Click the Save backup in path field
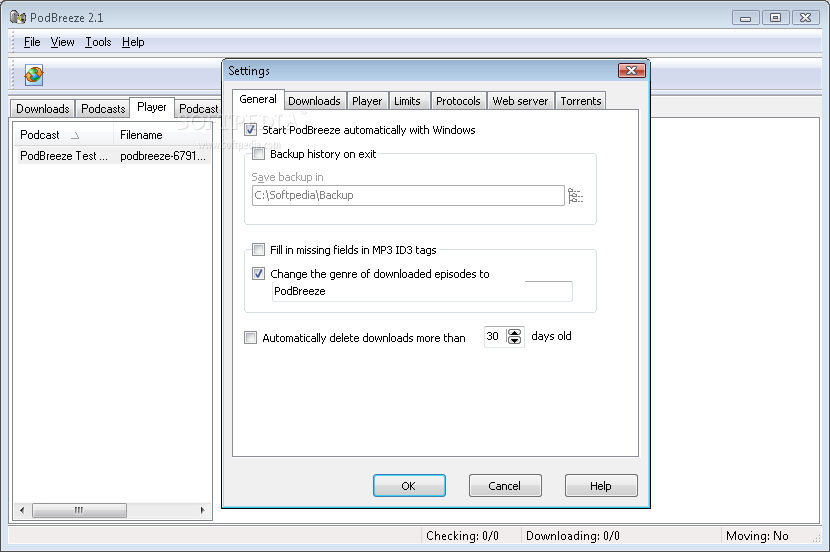830x552 pixels. pos(408,195)
